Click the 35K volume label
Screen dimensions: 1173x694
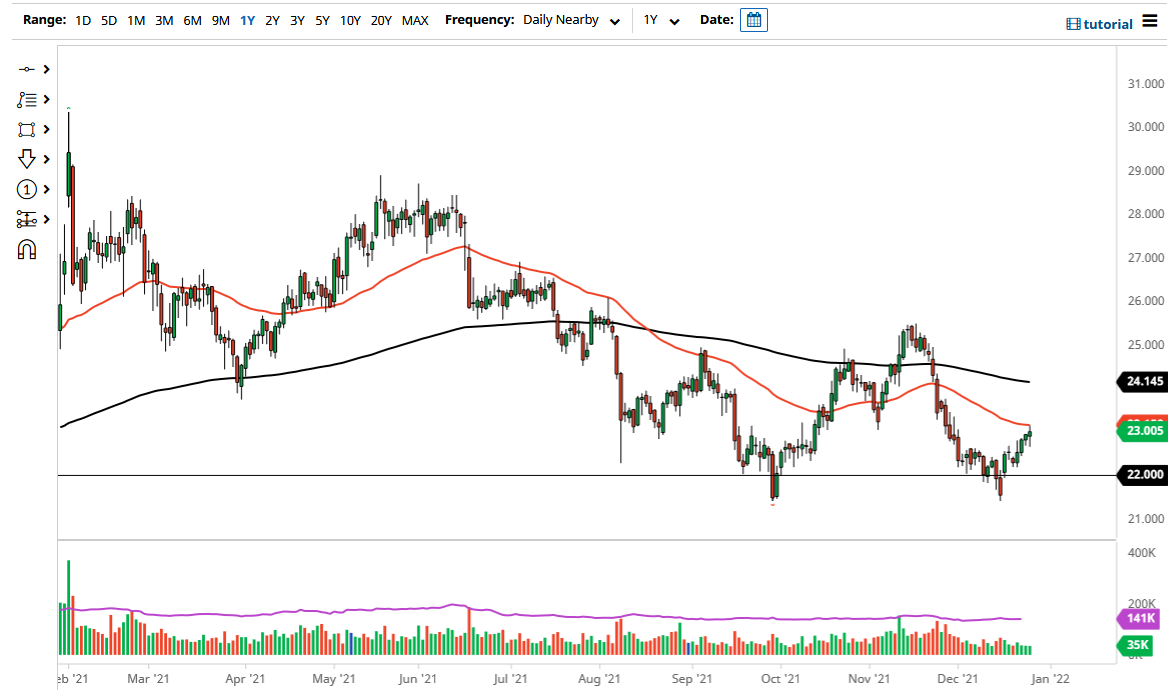point(1135,645)
